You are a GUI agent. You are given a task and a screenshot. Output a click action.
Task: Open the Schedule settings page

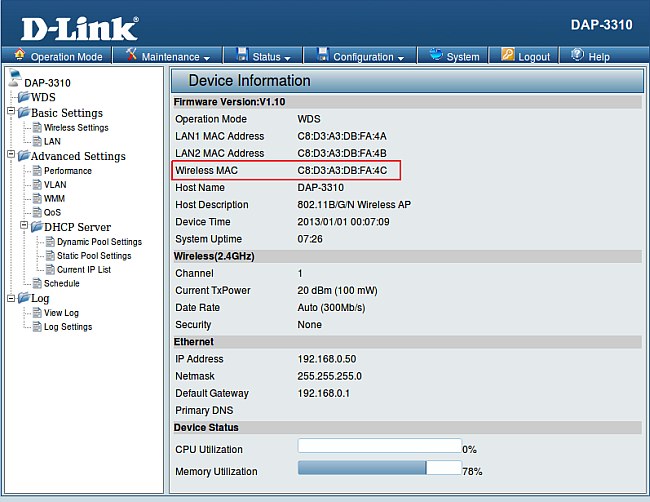coord(61,284)
